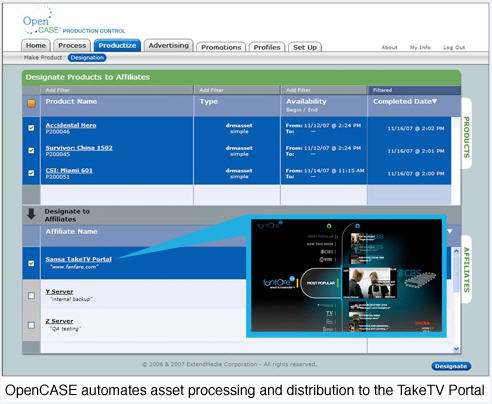Open the Y Server affiliate link
The width and height of the screenshot is (492, 404).
coord(59,291)
